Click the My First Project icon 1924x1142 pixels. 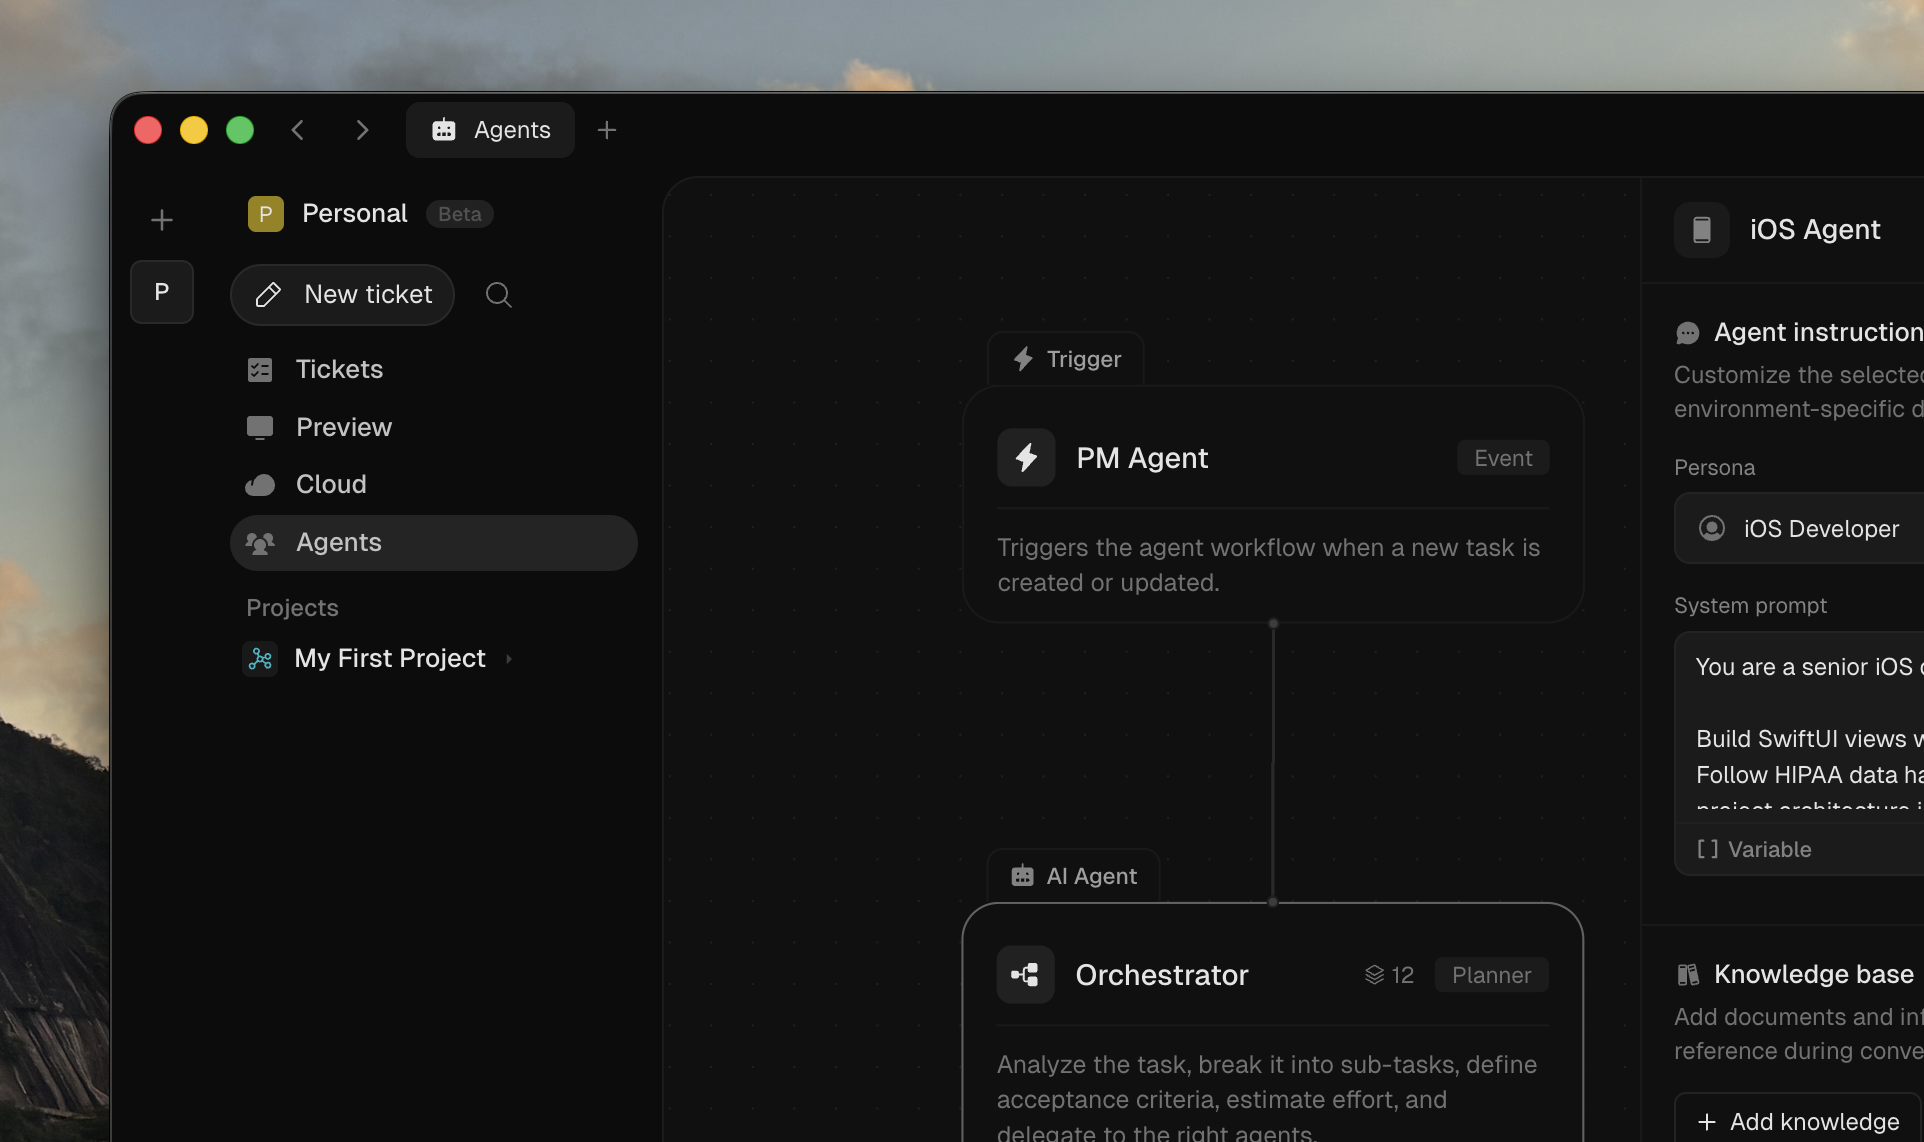[x=260, y=658]
